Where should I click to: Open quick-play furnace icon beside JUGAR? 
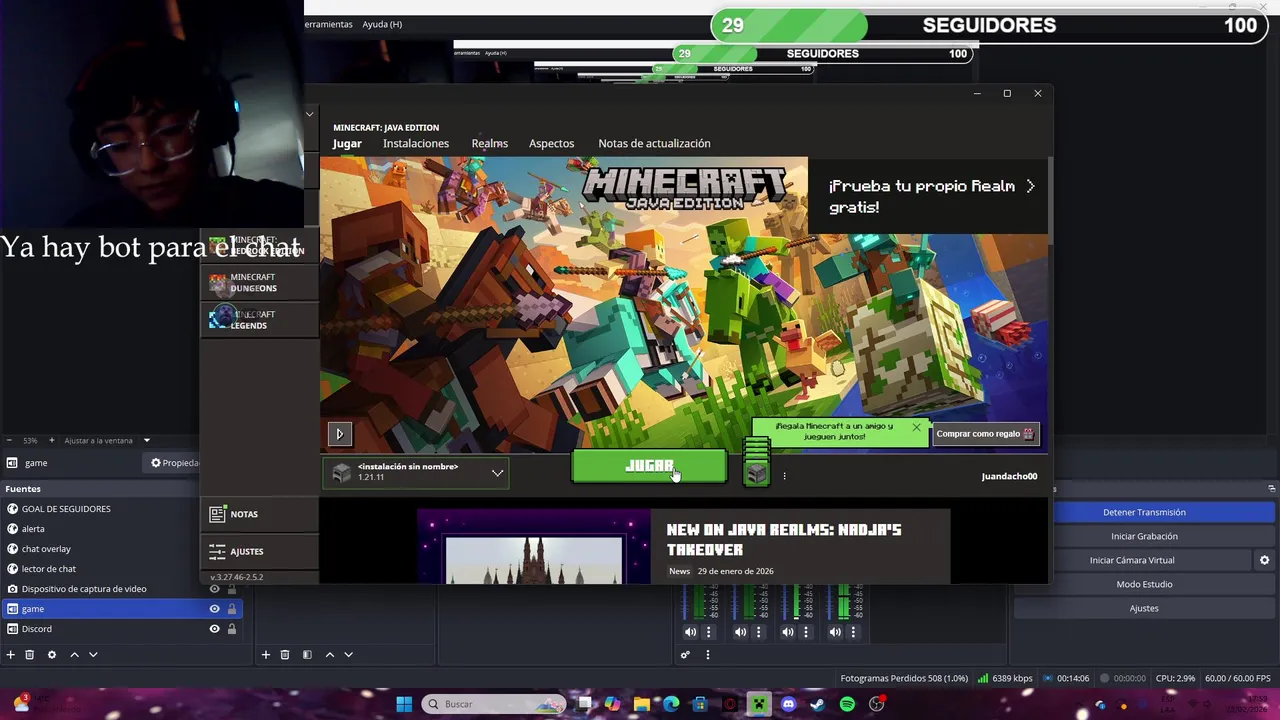[x=756, y=472]
